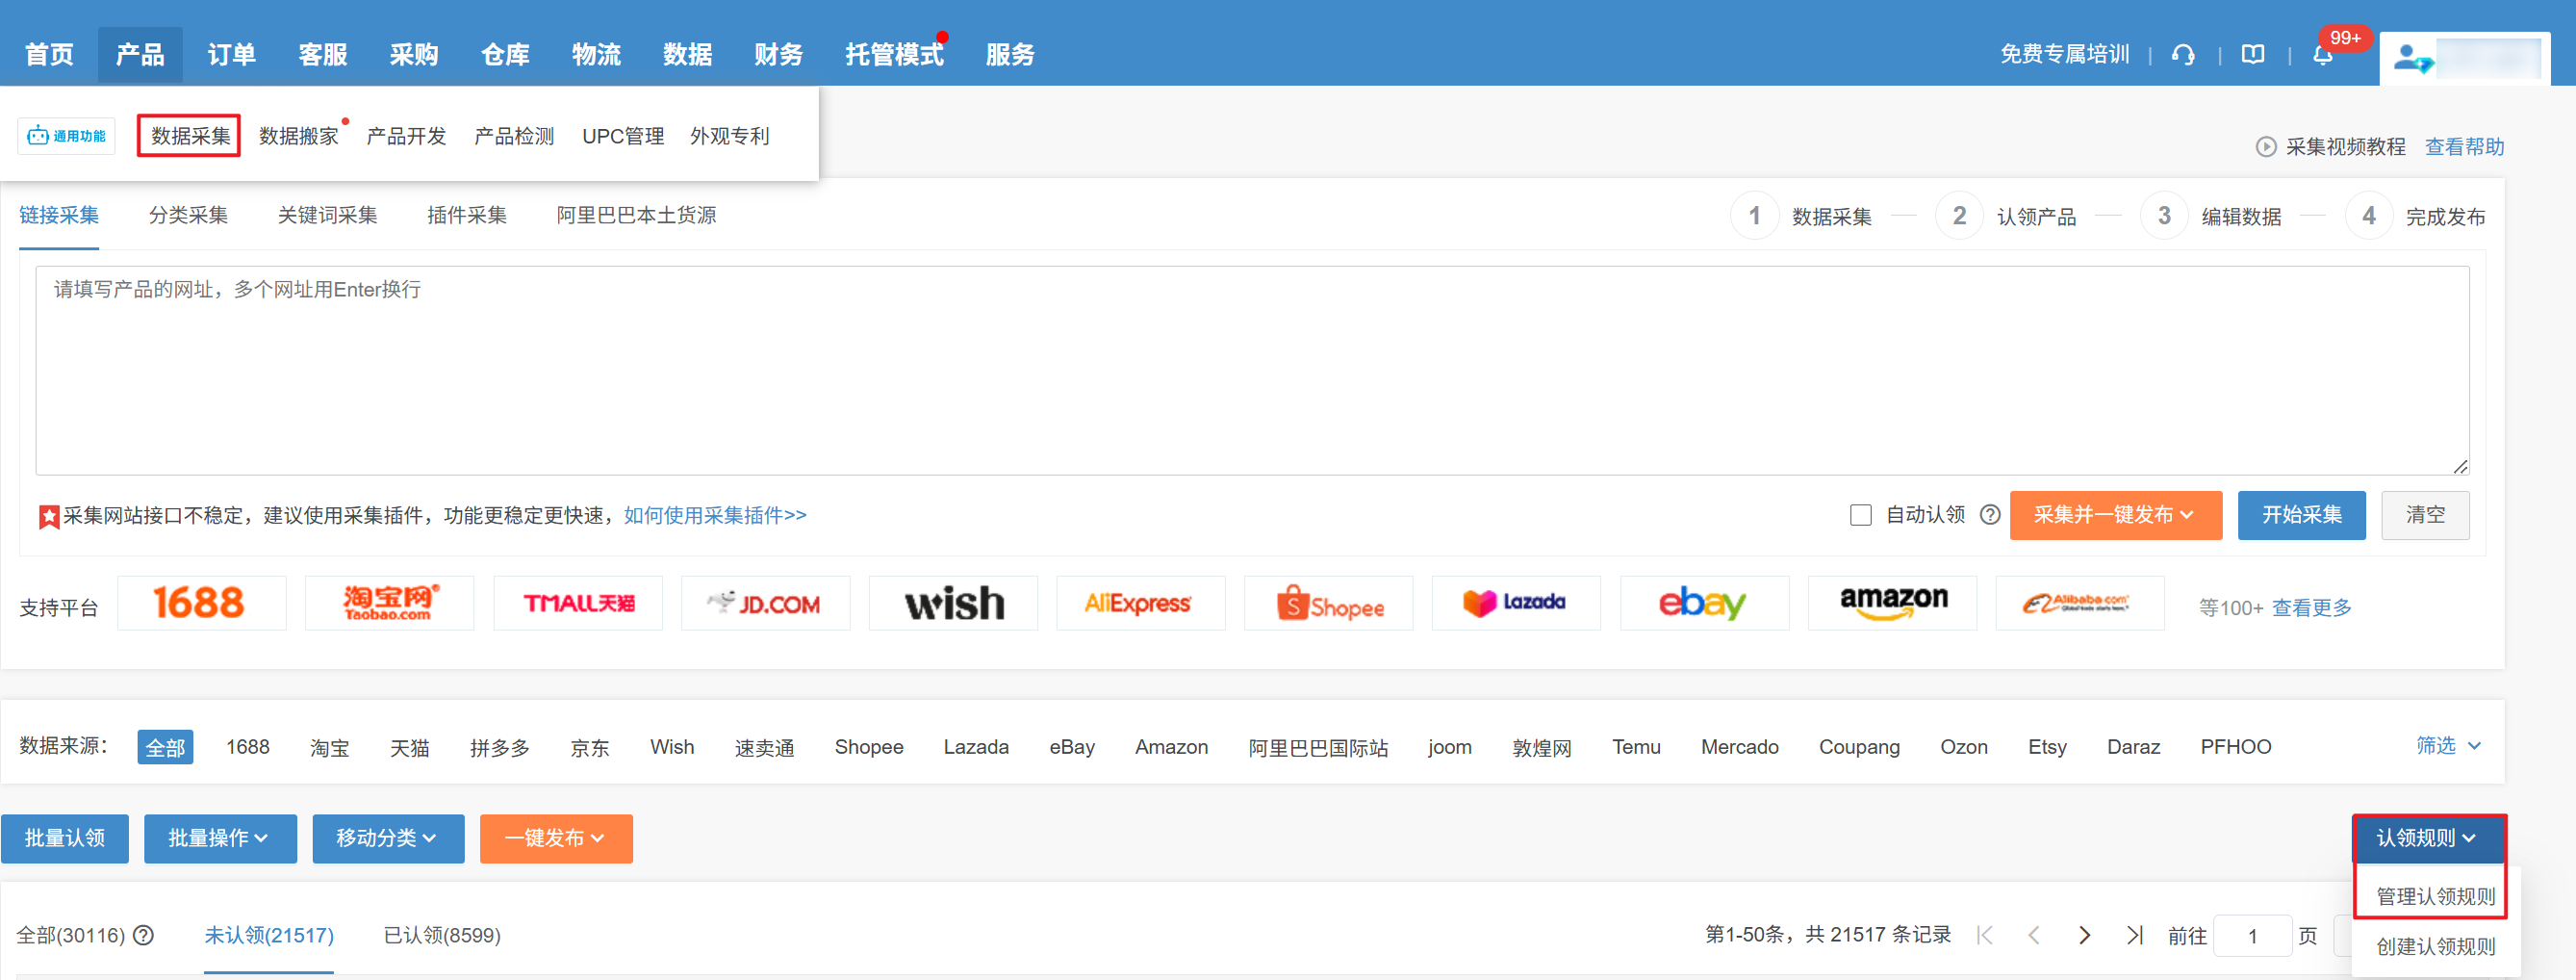Go to the first page of records
The image size is (2576, 980).
click(1985, 935)
